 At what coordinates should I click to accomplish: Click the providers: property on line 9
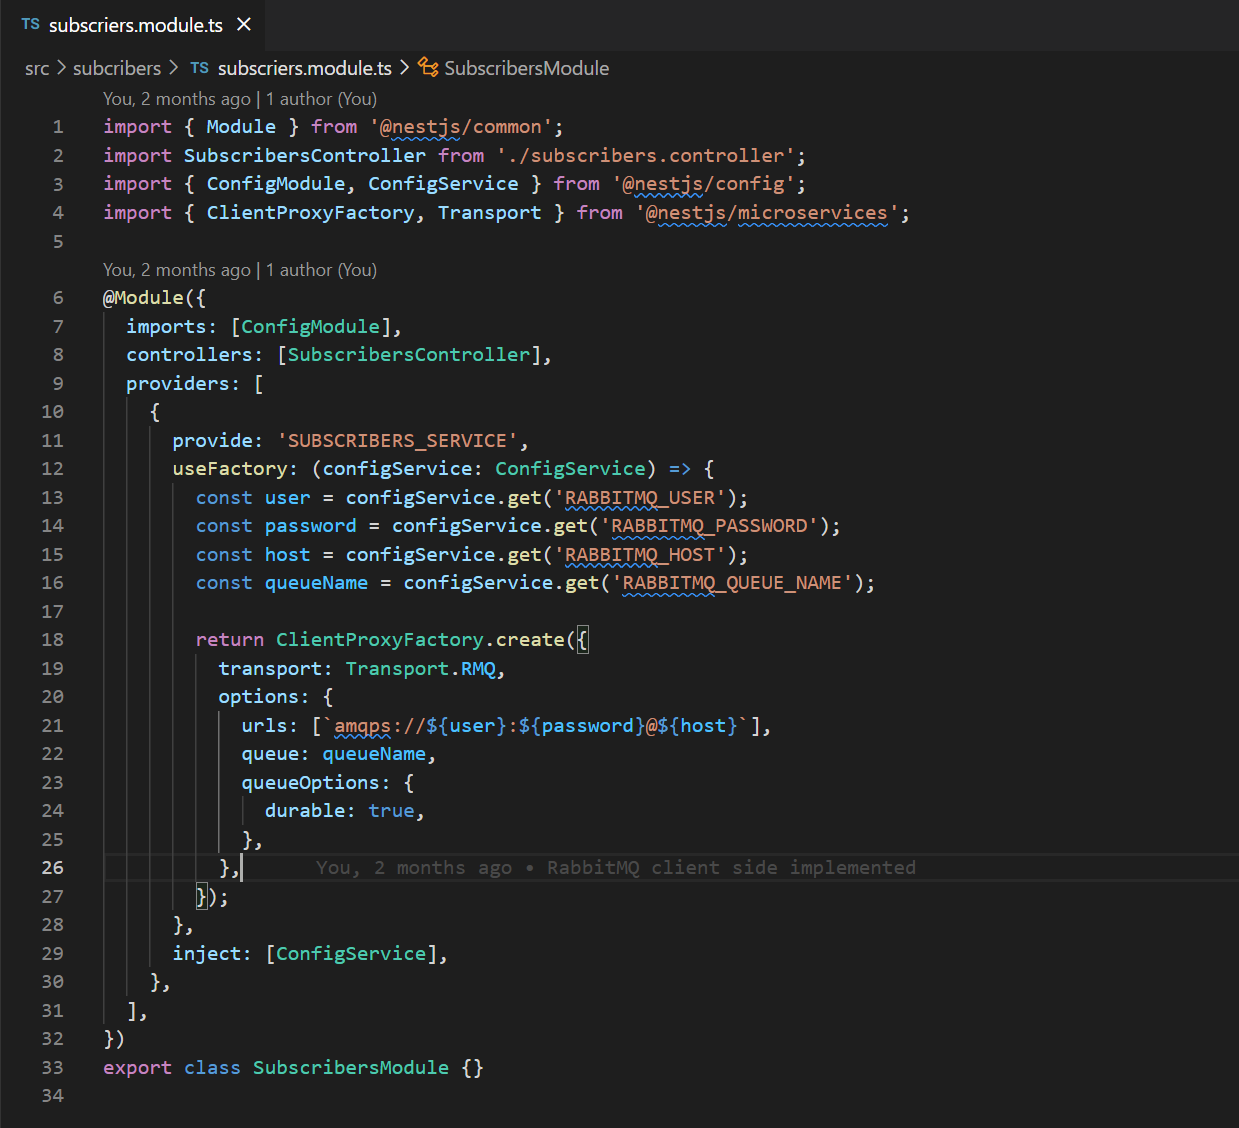point(183,384)
